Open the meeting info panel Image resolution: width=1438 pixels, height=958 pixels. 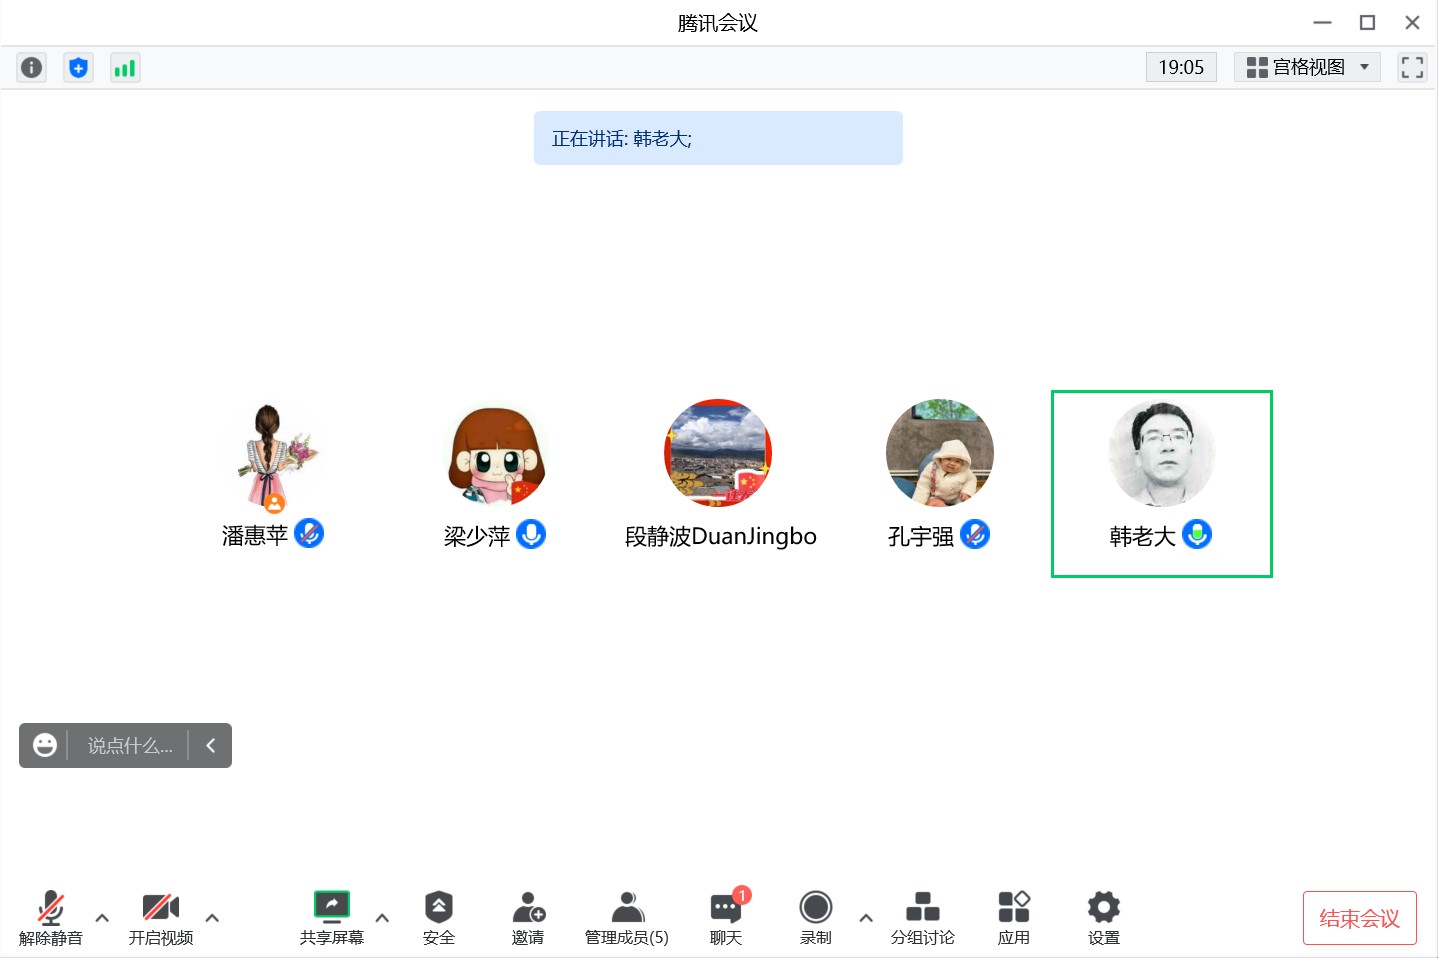(x=31, y=67)
